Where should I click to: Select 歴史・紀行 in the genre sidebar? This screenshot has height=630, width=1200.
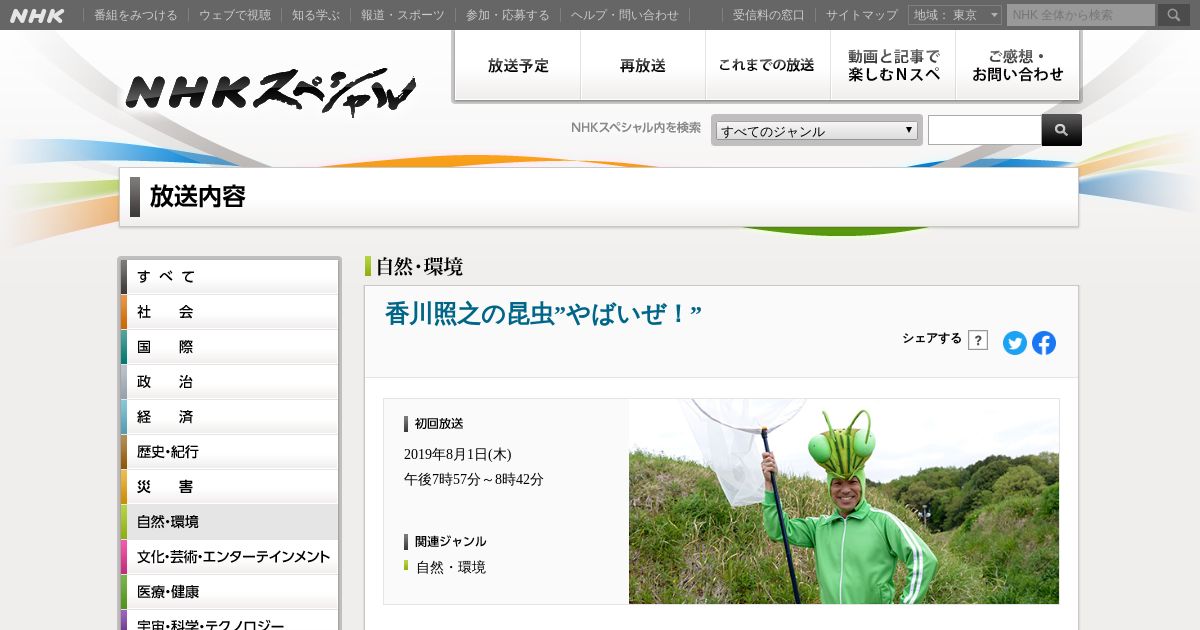pyautogui.click(x=230, y=452)
